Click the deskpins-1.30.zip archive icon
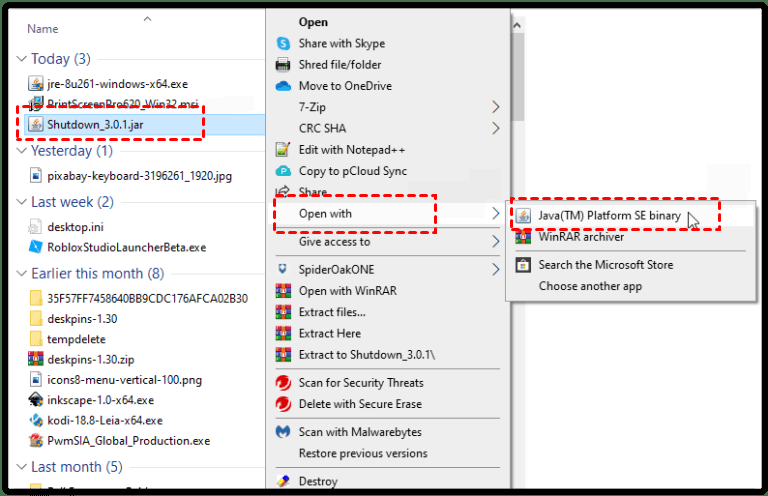Image resolution: width=768 pixels, height=496 pixels. 36,359
